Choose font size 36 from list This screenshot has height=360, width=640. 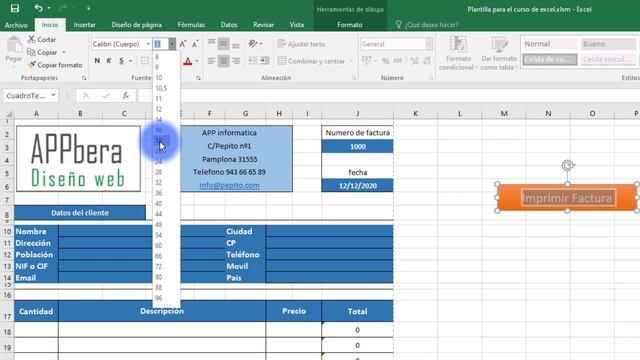tap(159, 193)
